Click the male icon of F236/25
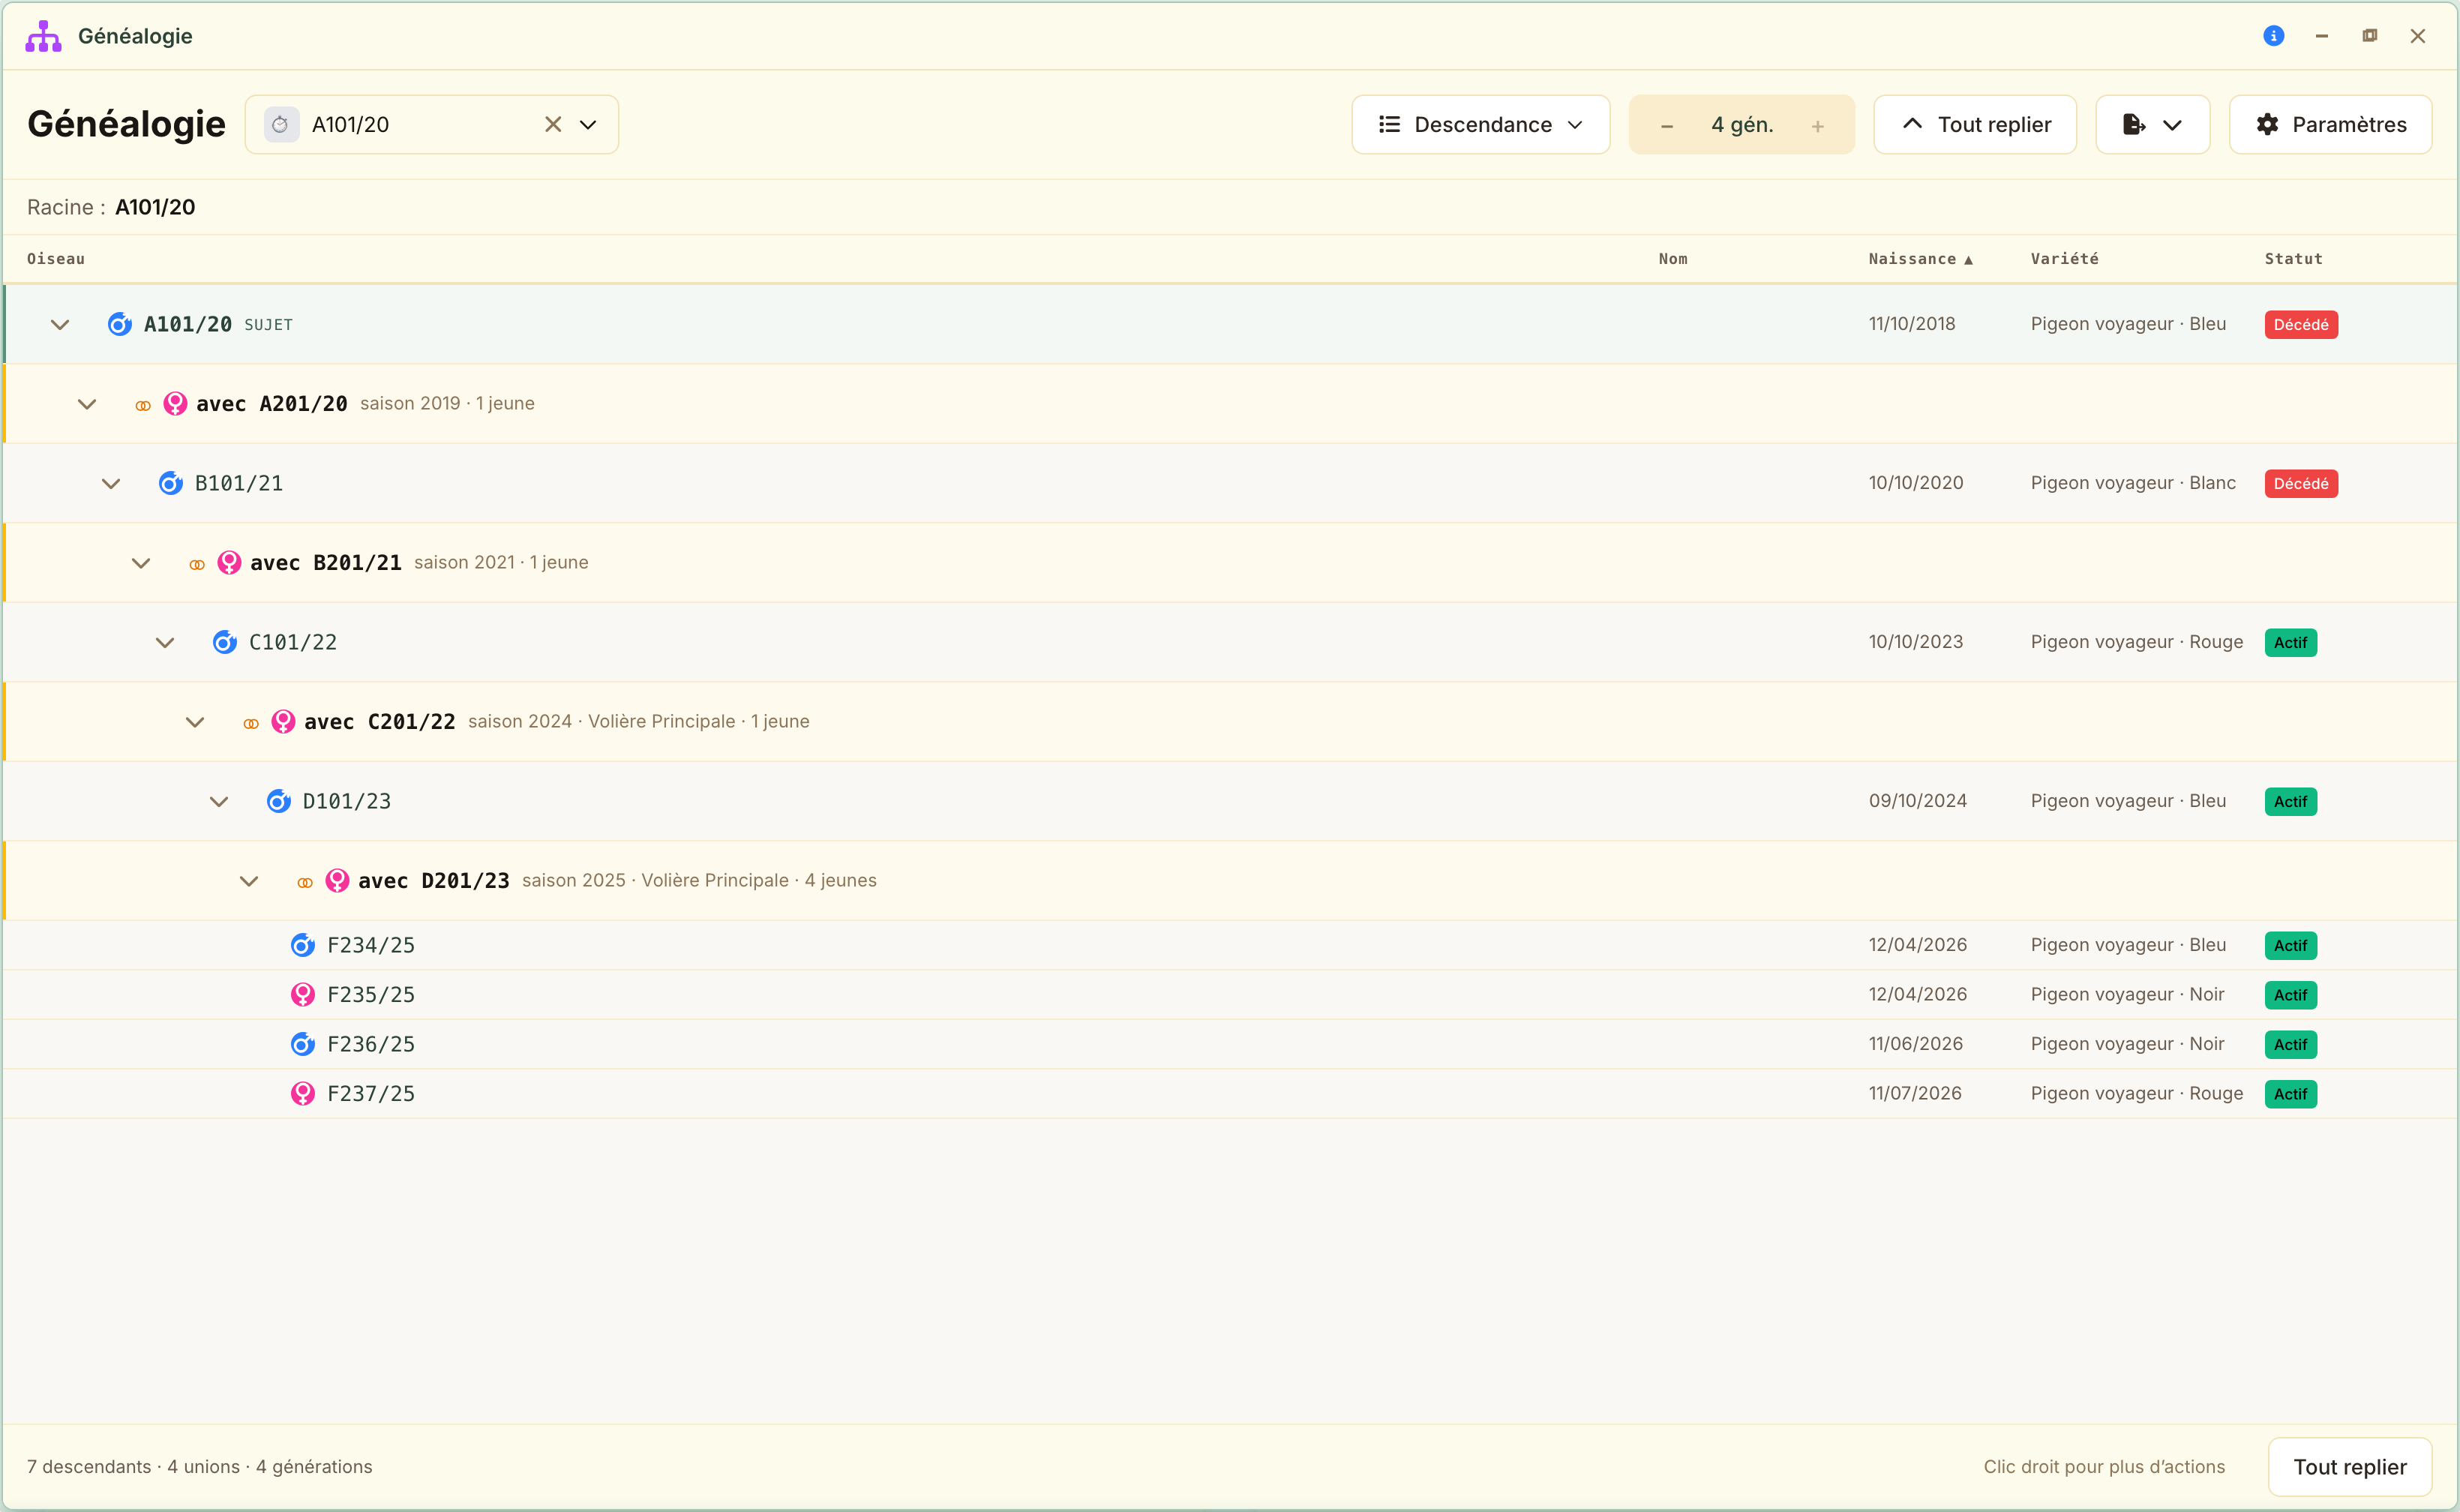The height and width of the screenshot is (1512, 2460). pos(302,1044)
